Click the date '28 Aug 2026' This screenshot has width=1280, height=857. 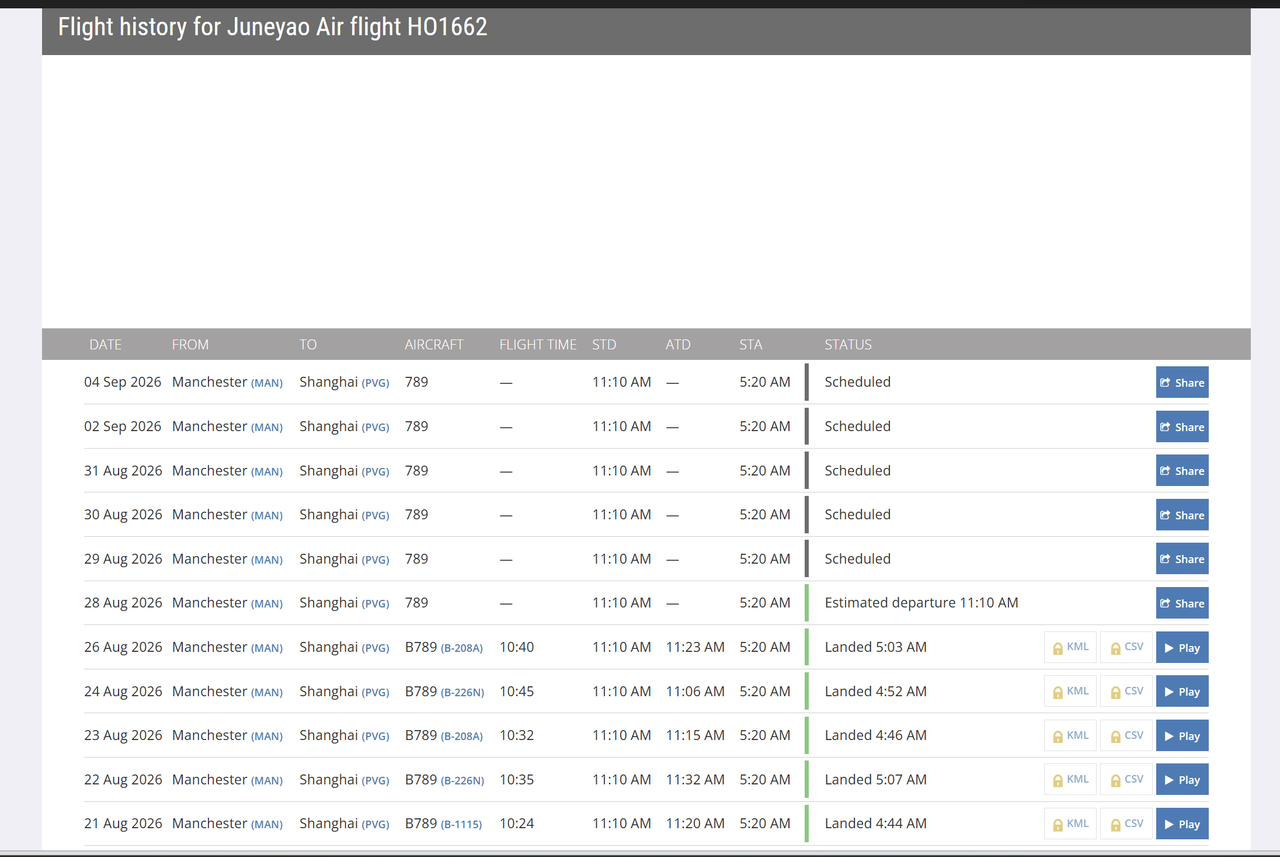point(123,603)
